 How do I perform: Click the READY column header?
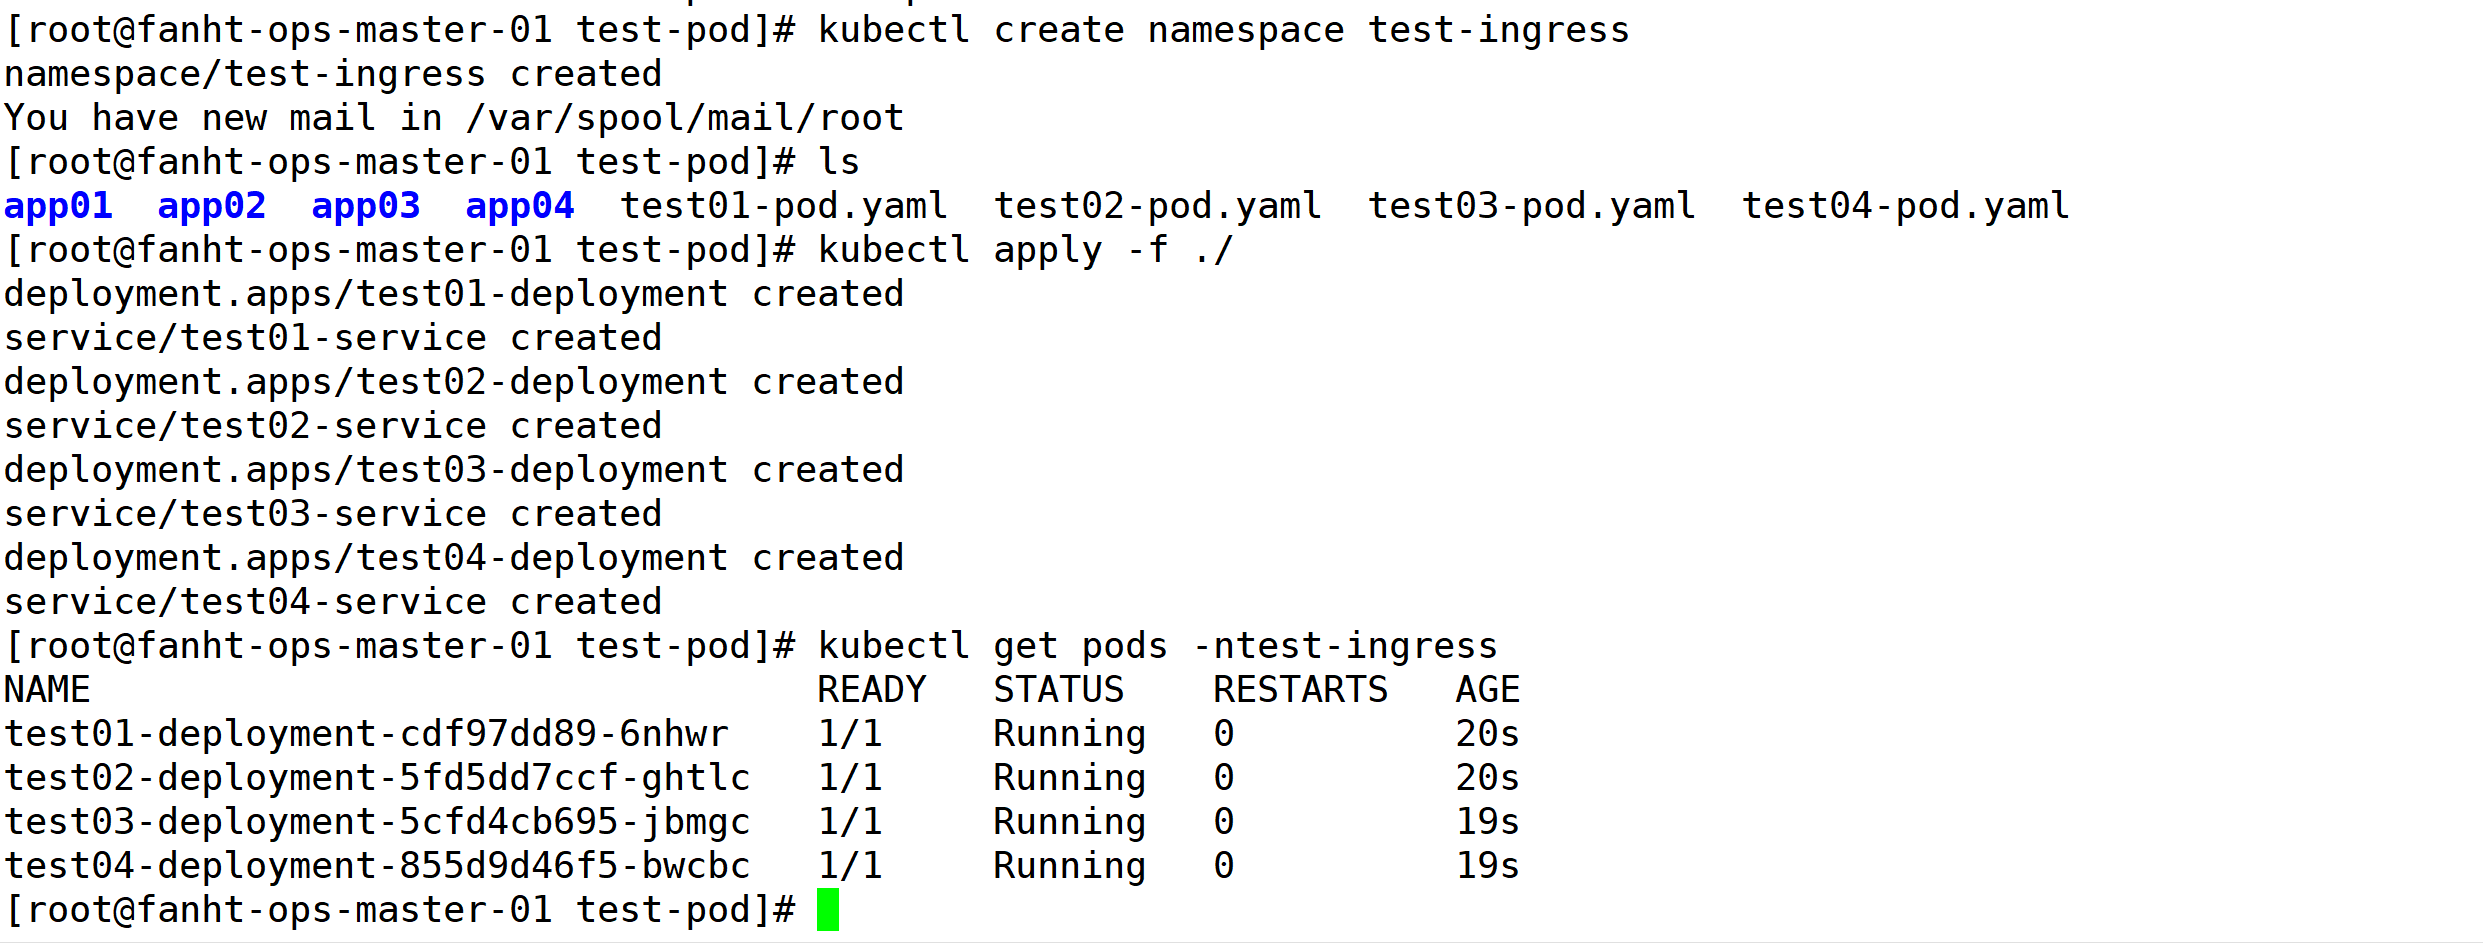click(x=872, y=690)
